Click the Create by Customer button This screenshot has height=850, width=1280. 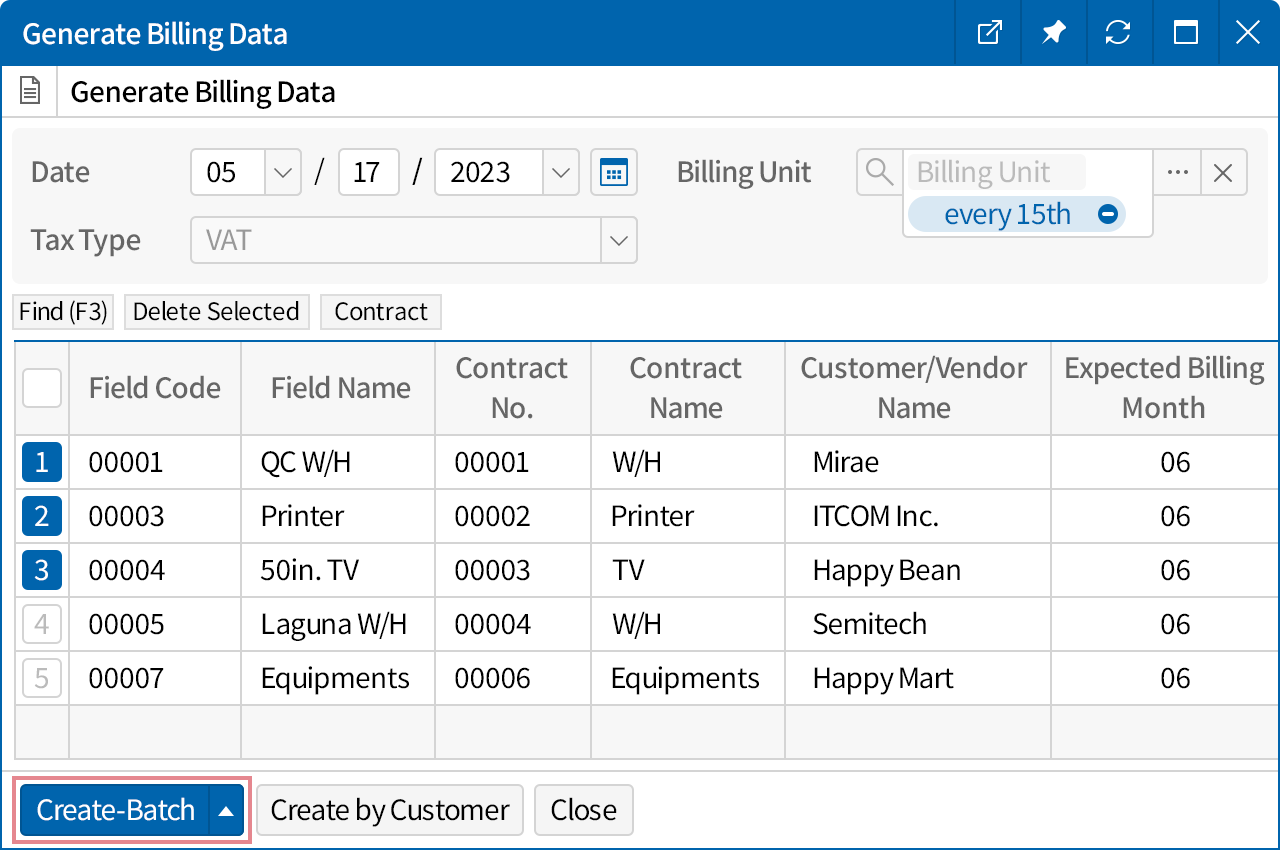tap(390, 810)
